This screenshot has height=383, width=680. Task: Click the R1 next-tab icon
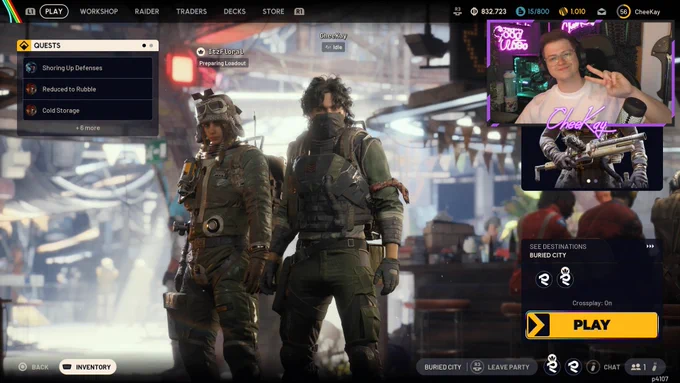coord(299,11)
